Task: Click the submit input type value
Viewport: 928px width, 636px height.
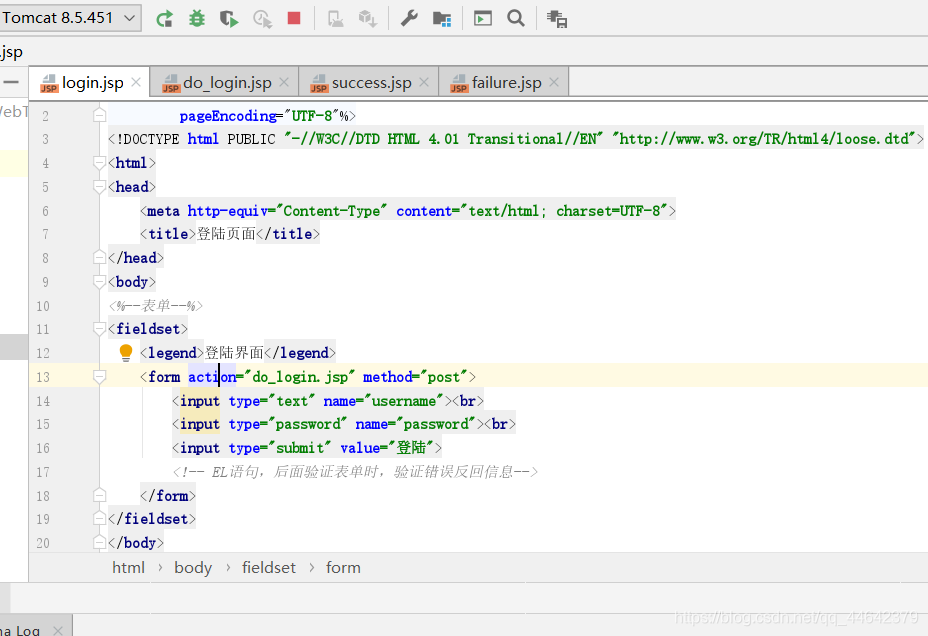Action: pyautogui.click(x=300, y=448)
